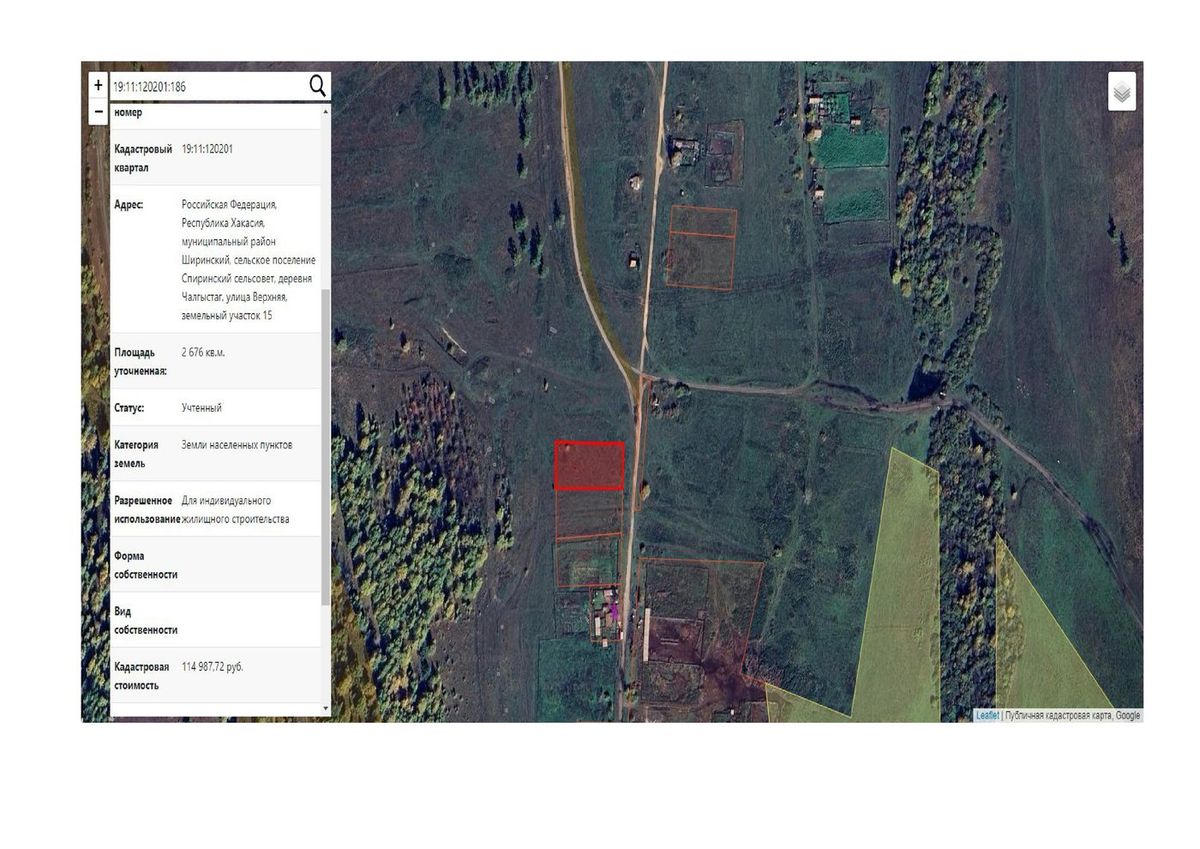1200x849 pixels.
Task: Zoom in the map with plus button
Action: [98, 86]
